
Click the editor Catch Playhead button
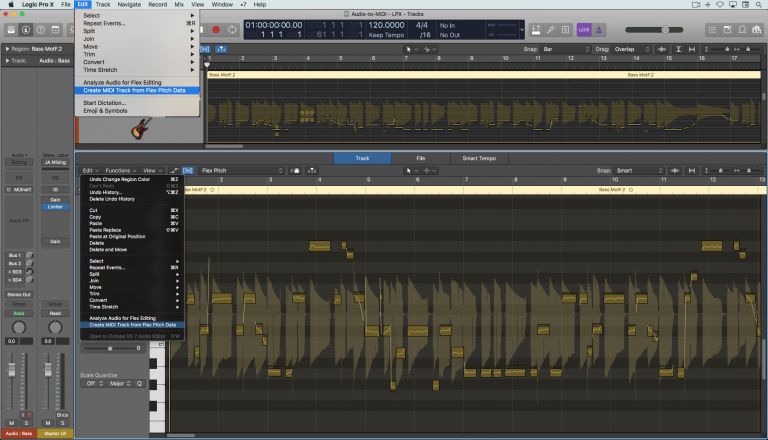312,171
